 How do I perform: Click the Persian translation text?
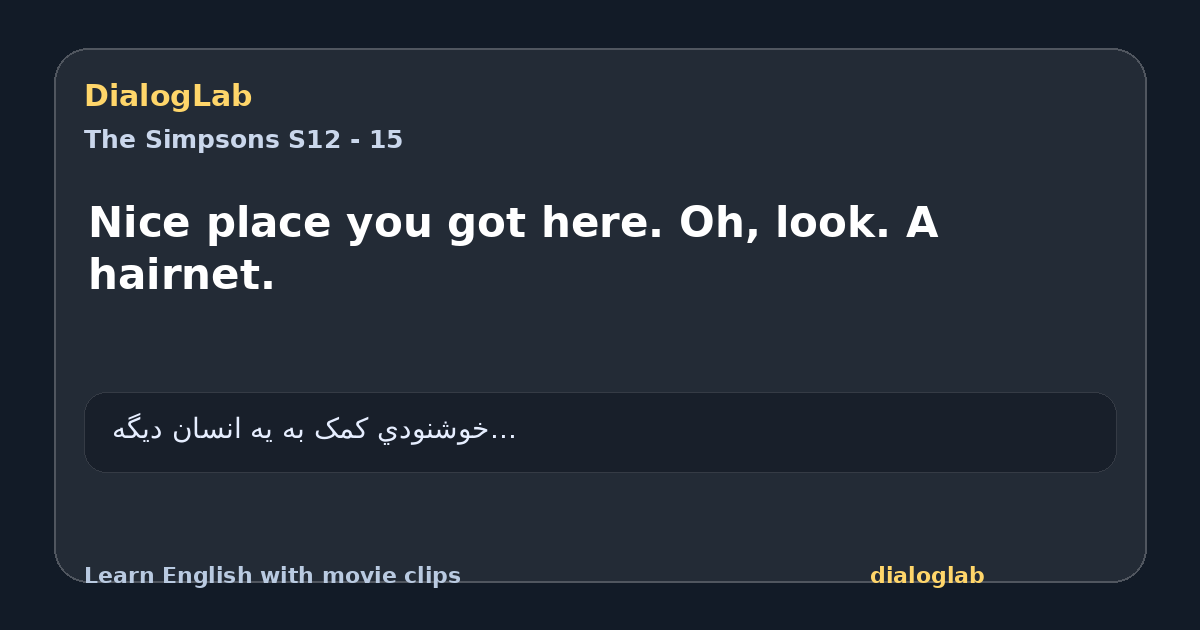pos(314,430)
